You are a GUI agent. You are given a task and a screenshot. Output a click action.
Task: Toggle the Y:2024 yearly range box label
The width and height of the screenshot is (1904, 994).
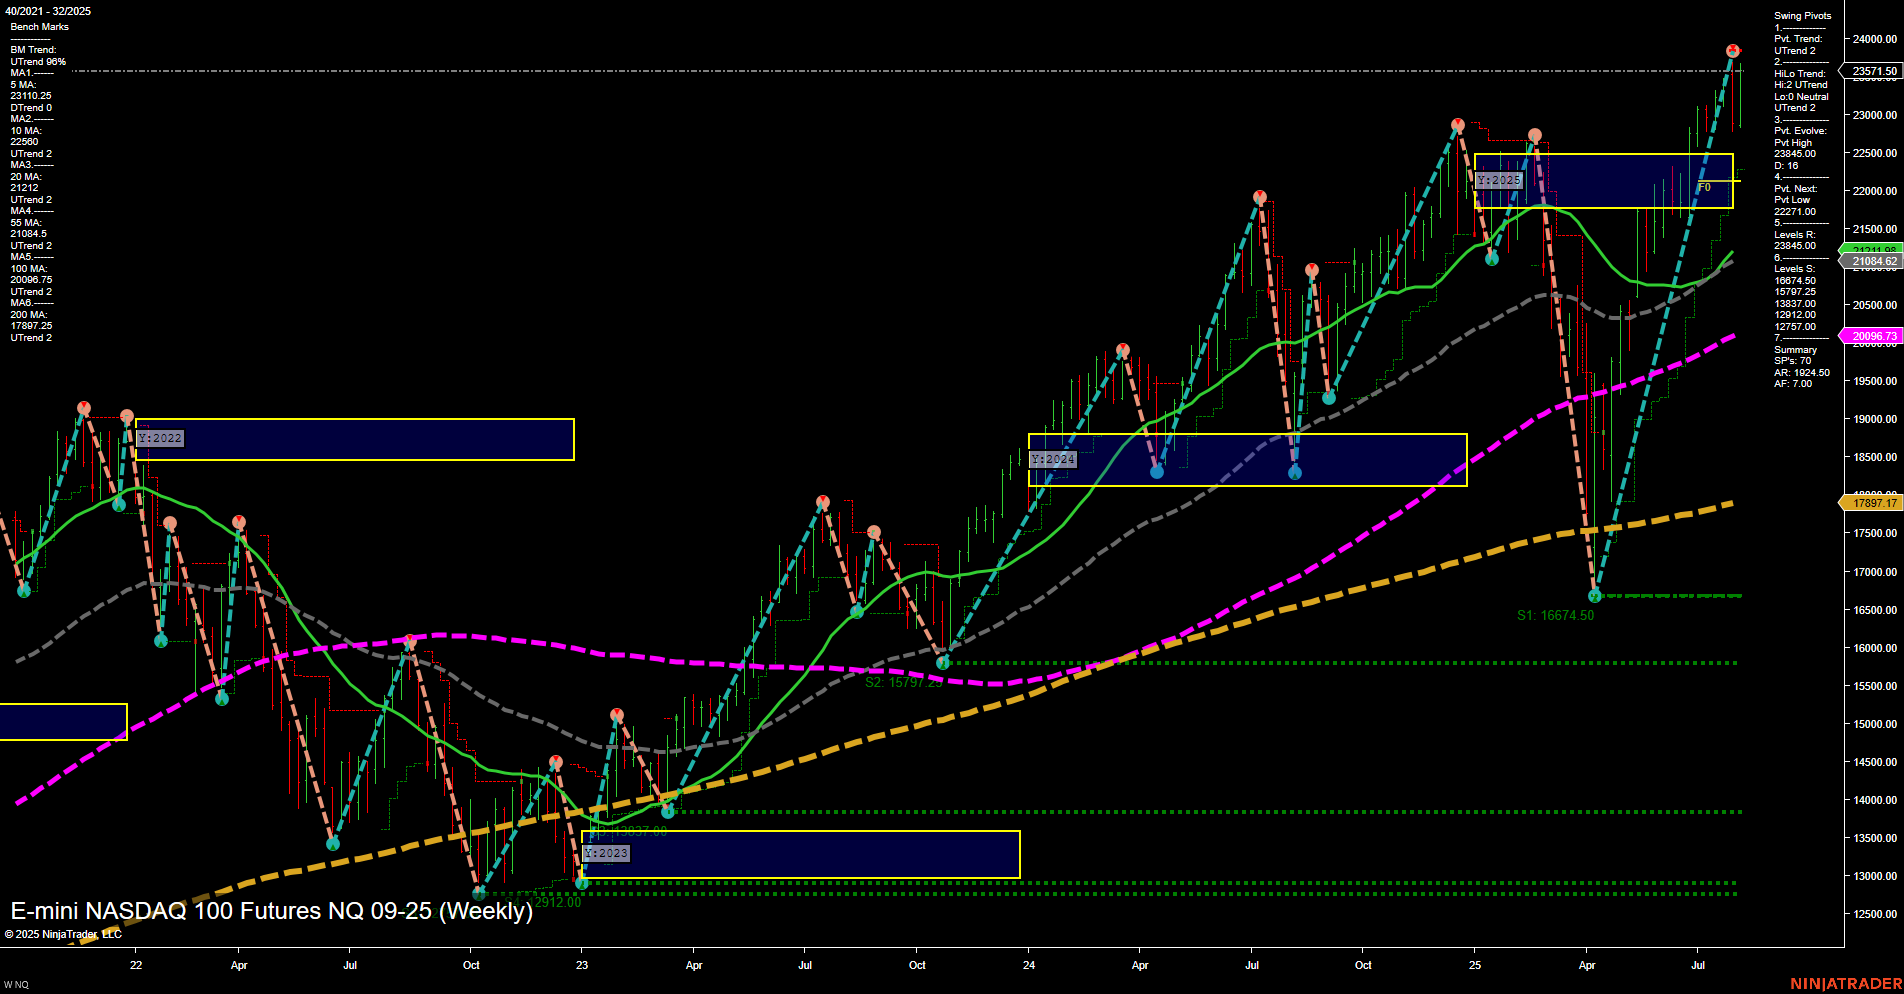click(1053, 459)
